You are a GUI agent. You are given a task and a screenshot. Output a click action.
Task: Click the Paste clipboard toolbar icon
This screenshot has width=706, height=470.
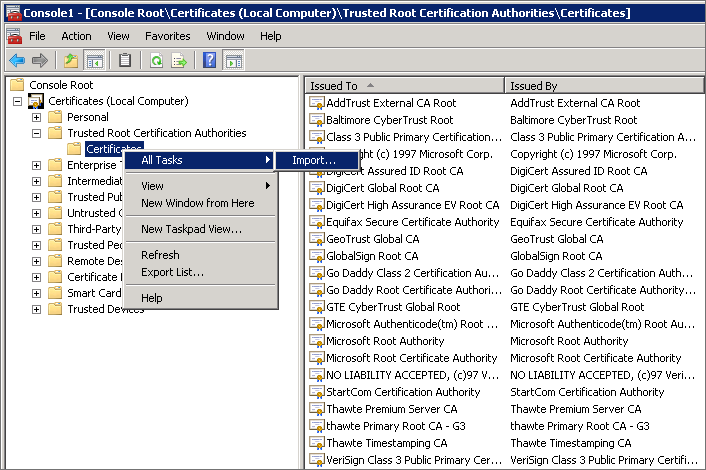(125, 60)
